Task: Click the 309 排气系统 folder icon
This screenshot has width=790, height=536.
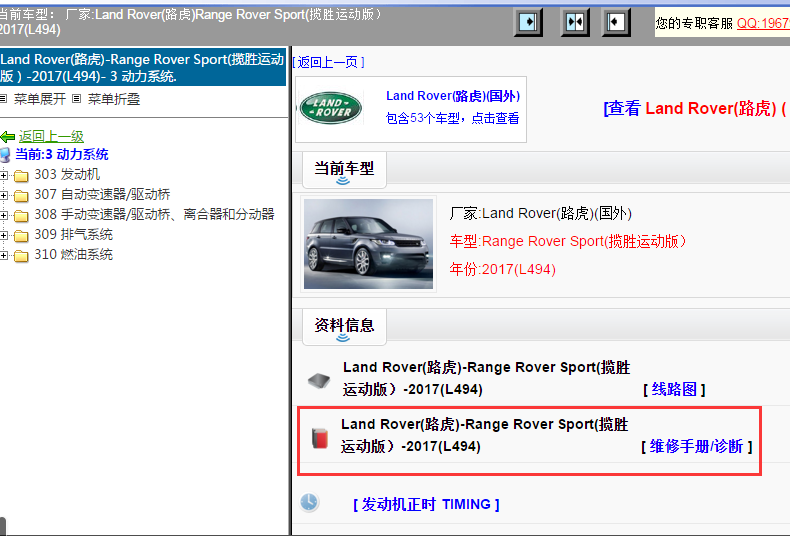Action: coord(21,236)
